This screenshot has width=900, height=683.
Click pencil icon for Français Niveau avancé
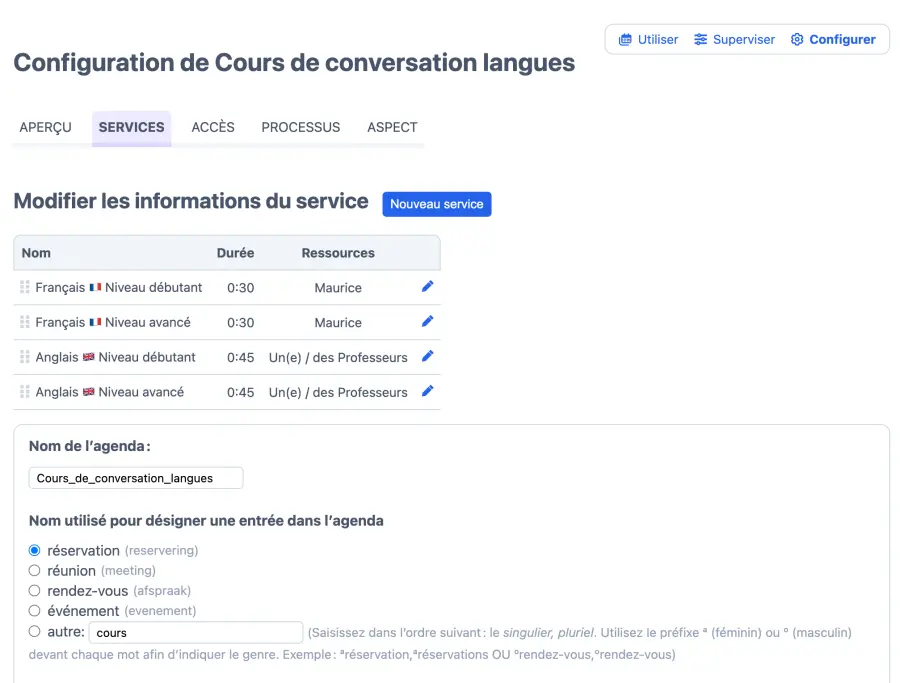click(427, 322)
